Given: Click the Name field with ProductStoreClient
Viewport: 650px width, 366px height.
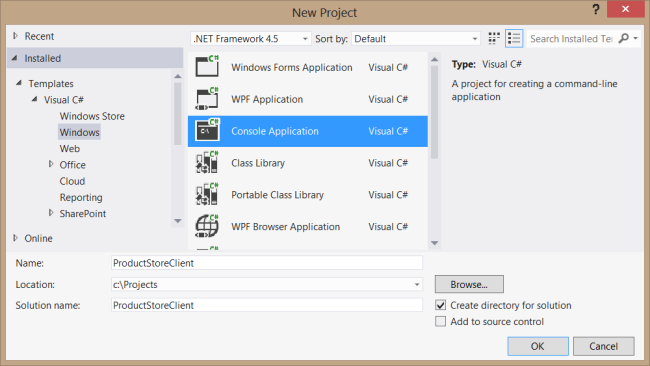Looking at the screenshot, I should tap(267, 263).
